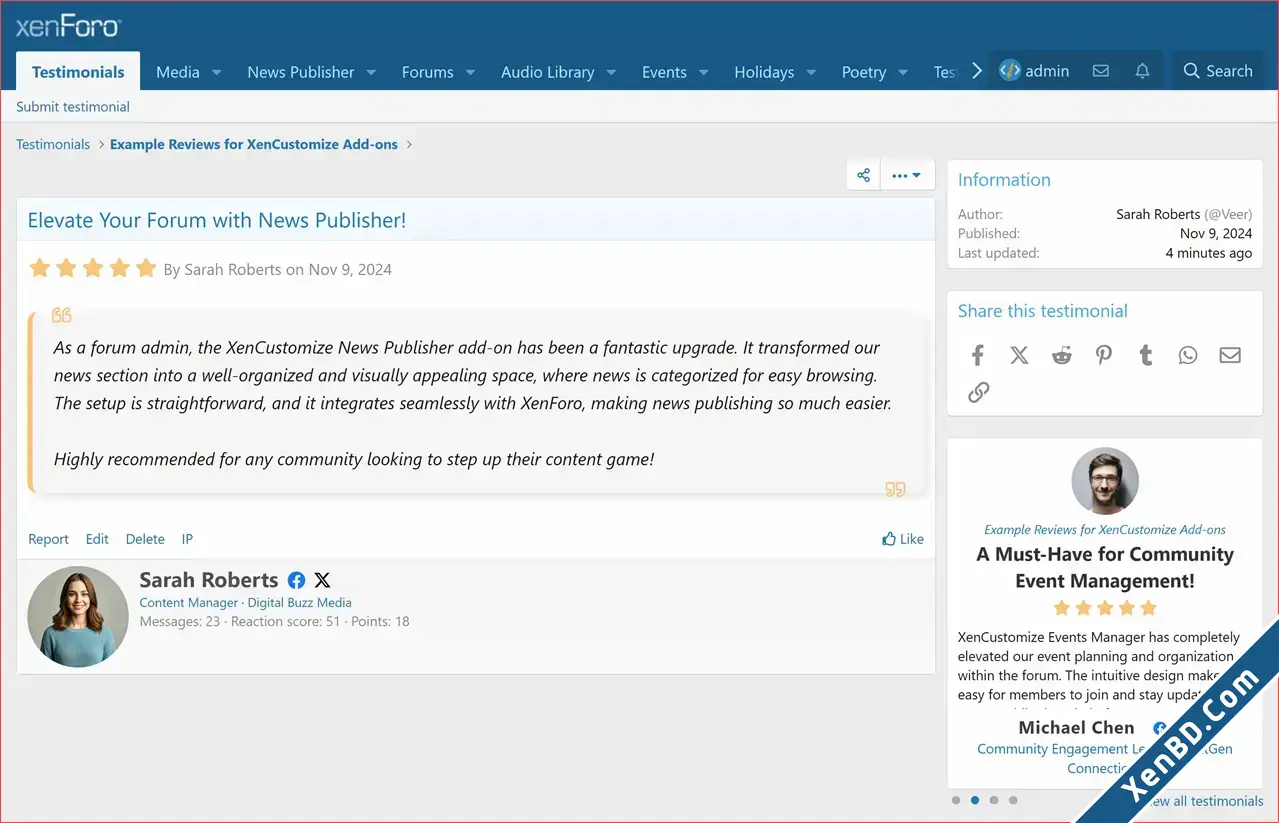Open the admin account menu
This screenshot has height=823, width=1279.
[x=1034, y=71]
